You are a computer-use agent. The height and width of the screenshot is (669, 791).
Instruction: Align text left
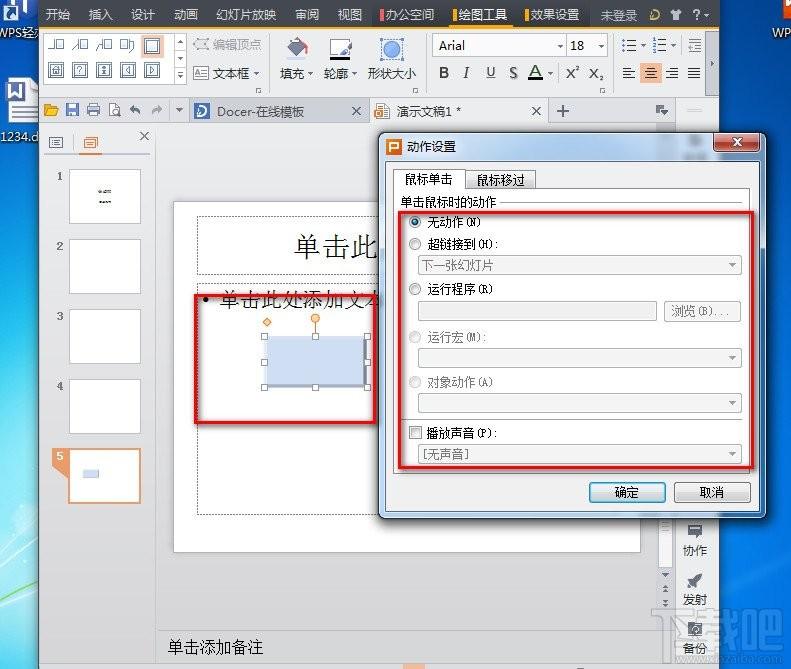pos(629,73)
